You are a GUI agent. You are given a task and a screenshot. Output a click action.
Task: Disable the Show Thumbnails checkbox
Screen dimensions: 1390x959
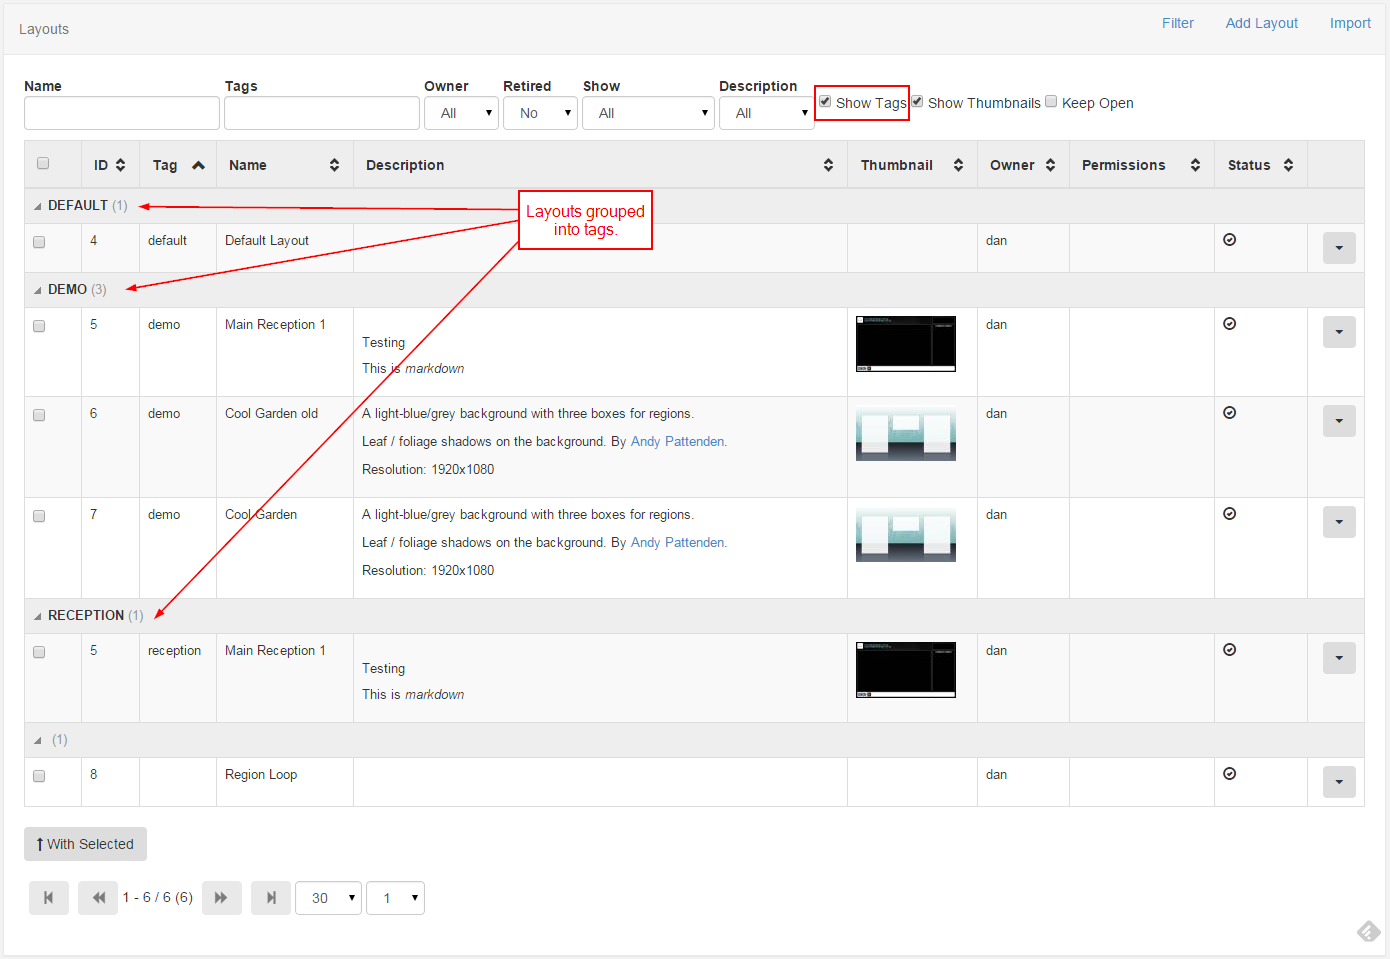tap(917, 102)
